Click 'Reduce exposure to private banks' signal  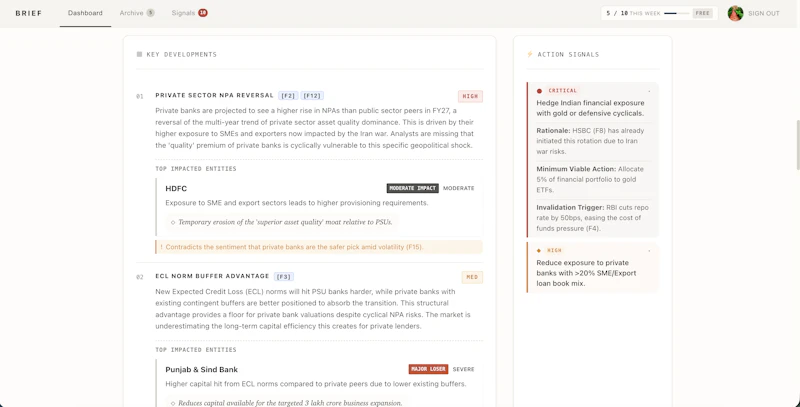[x=587, y=273]
